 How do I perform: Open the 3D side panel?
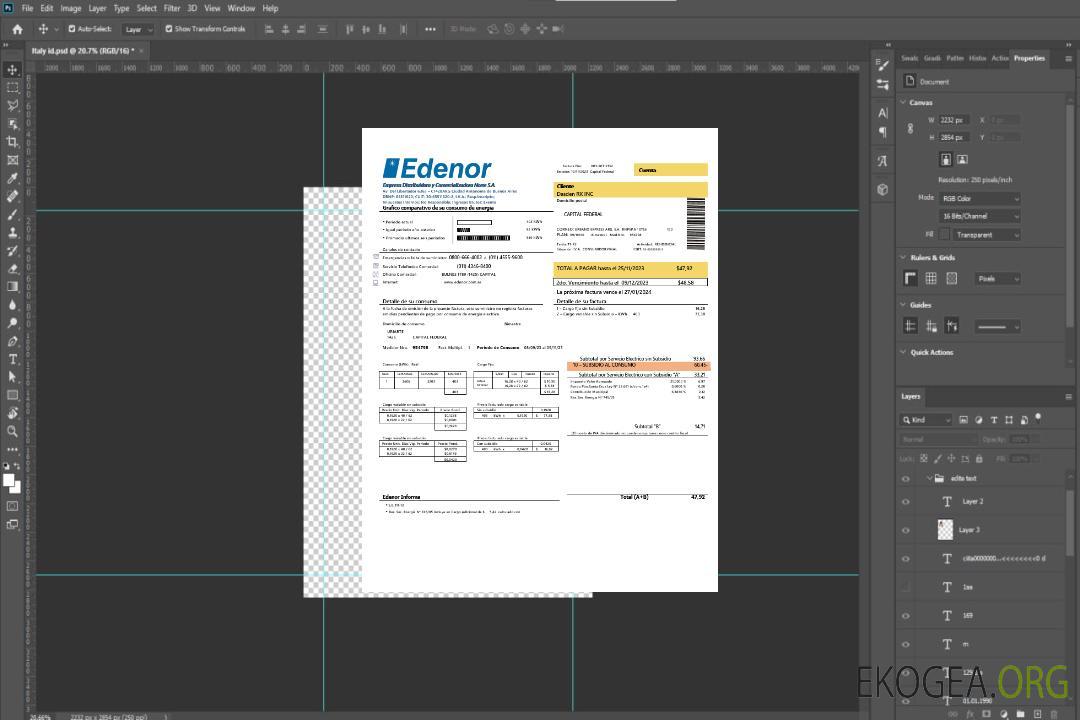click(882, 189)
